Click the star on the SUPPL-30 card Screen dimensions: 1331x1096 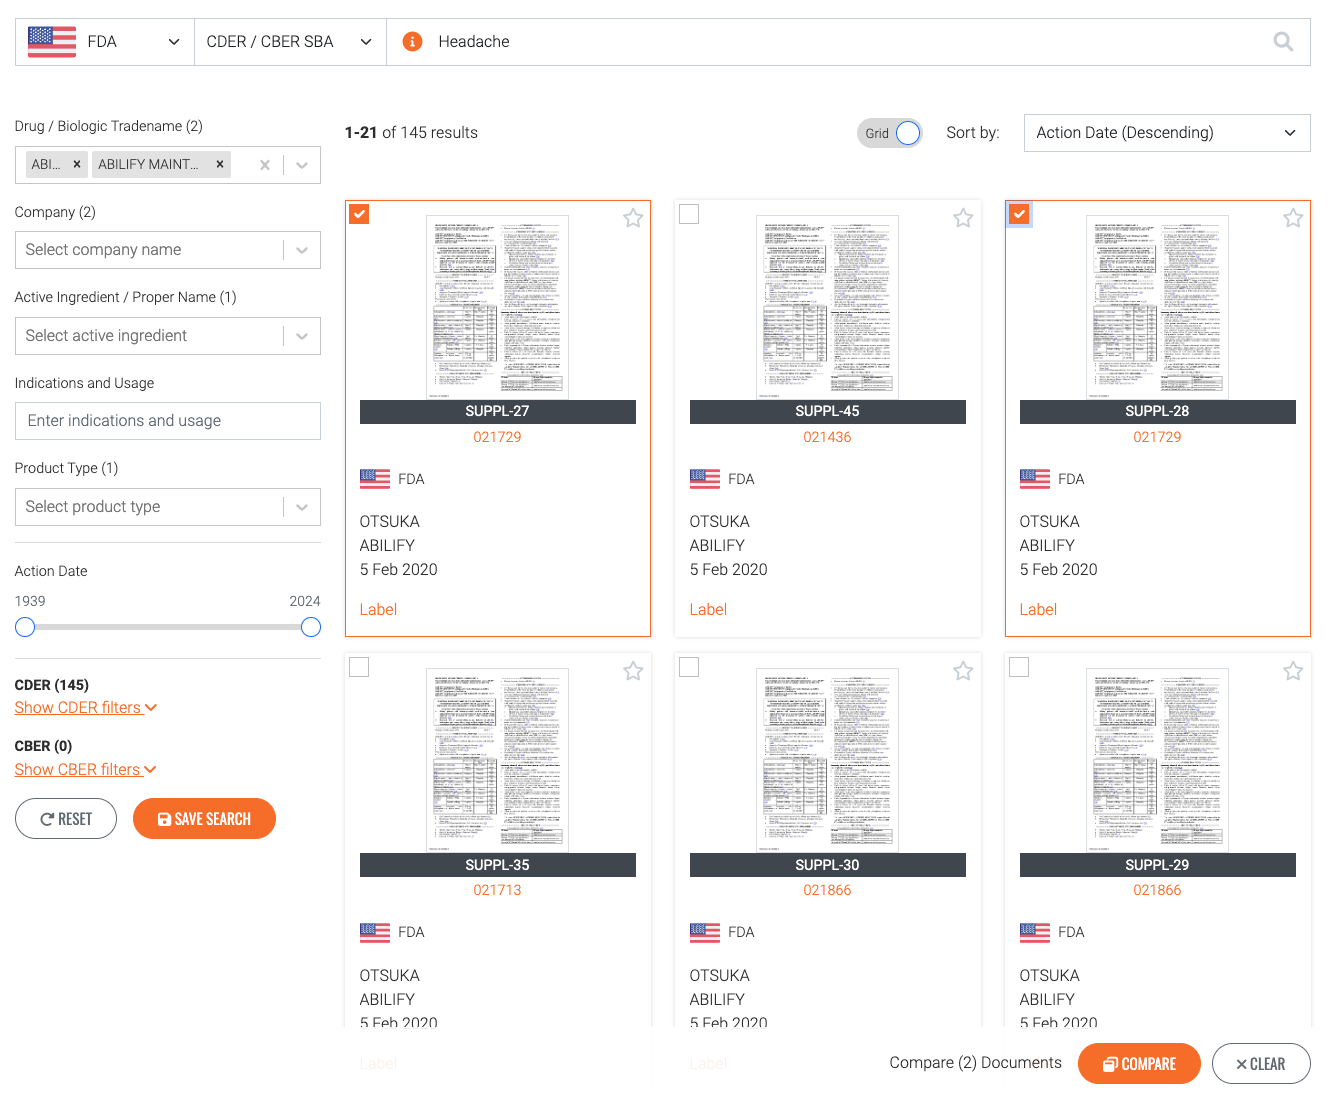pyautogui.click(x=963, y=671)
